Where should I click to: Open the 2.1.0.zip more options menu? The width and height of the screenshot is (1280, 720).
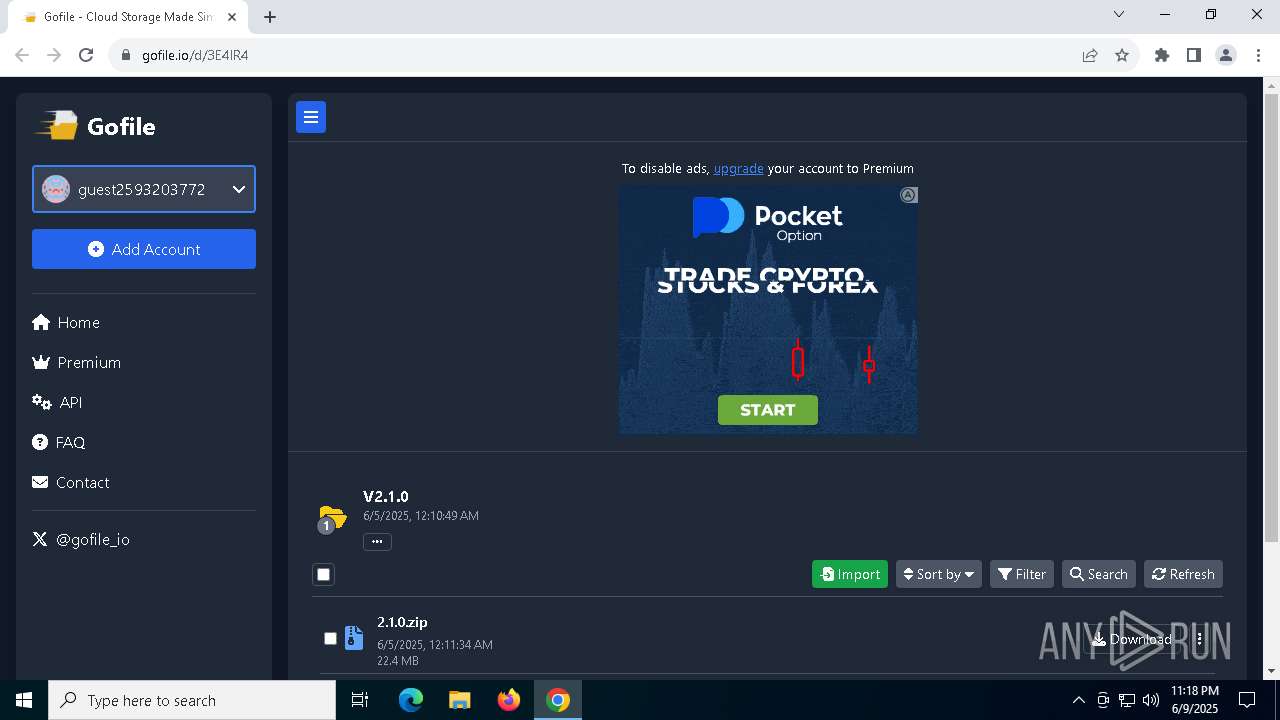coord(1199,639)
